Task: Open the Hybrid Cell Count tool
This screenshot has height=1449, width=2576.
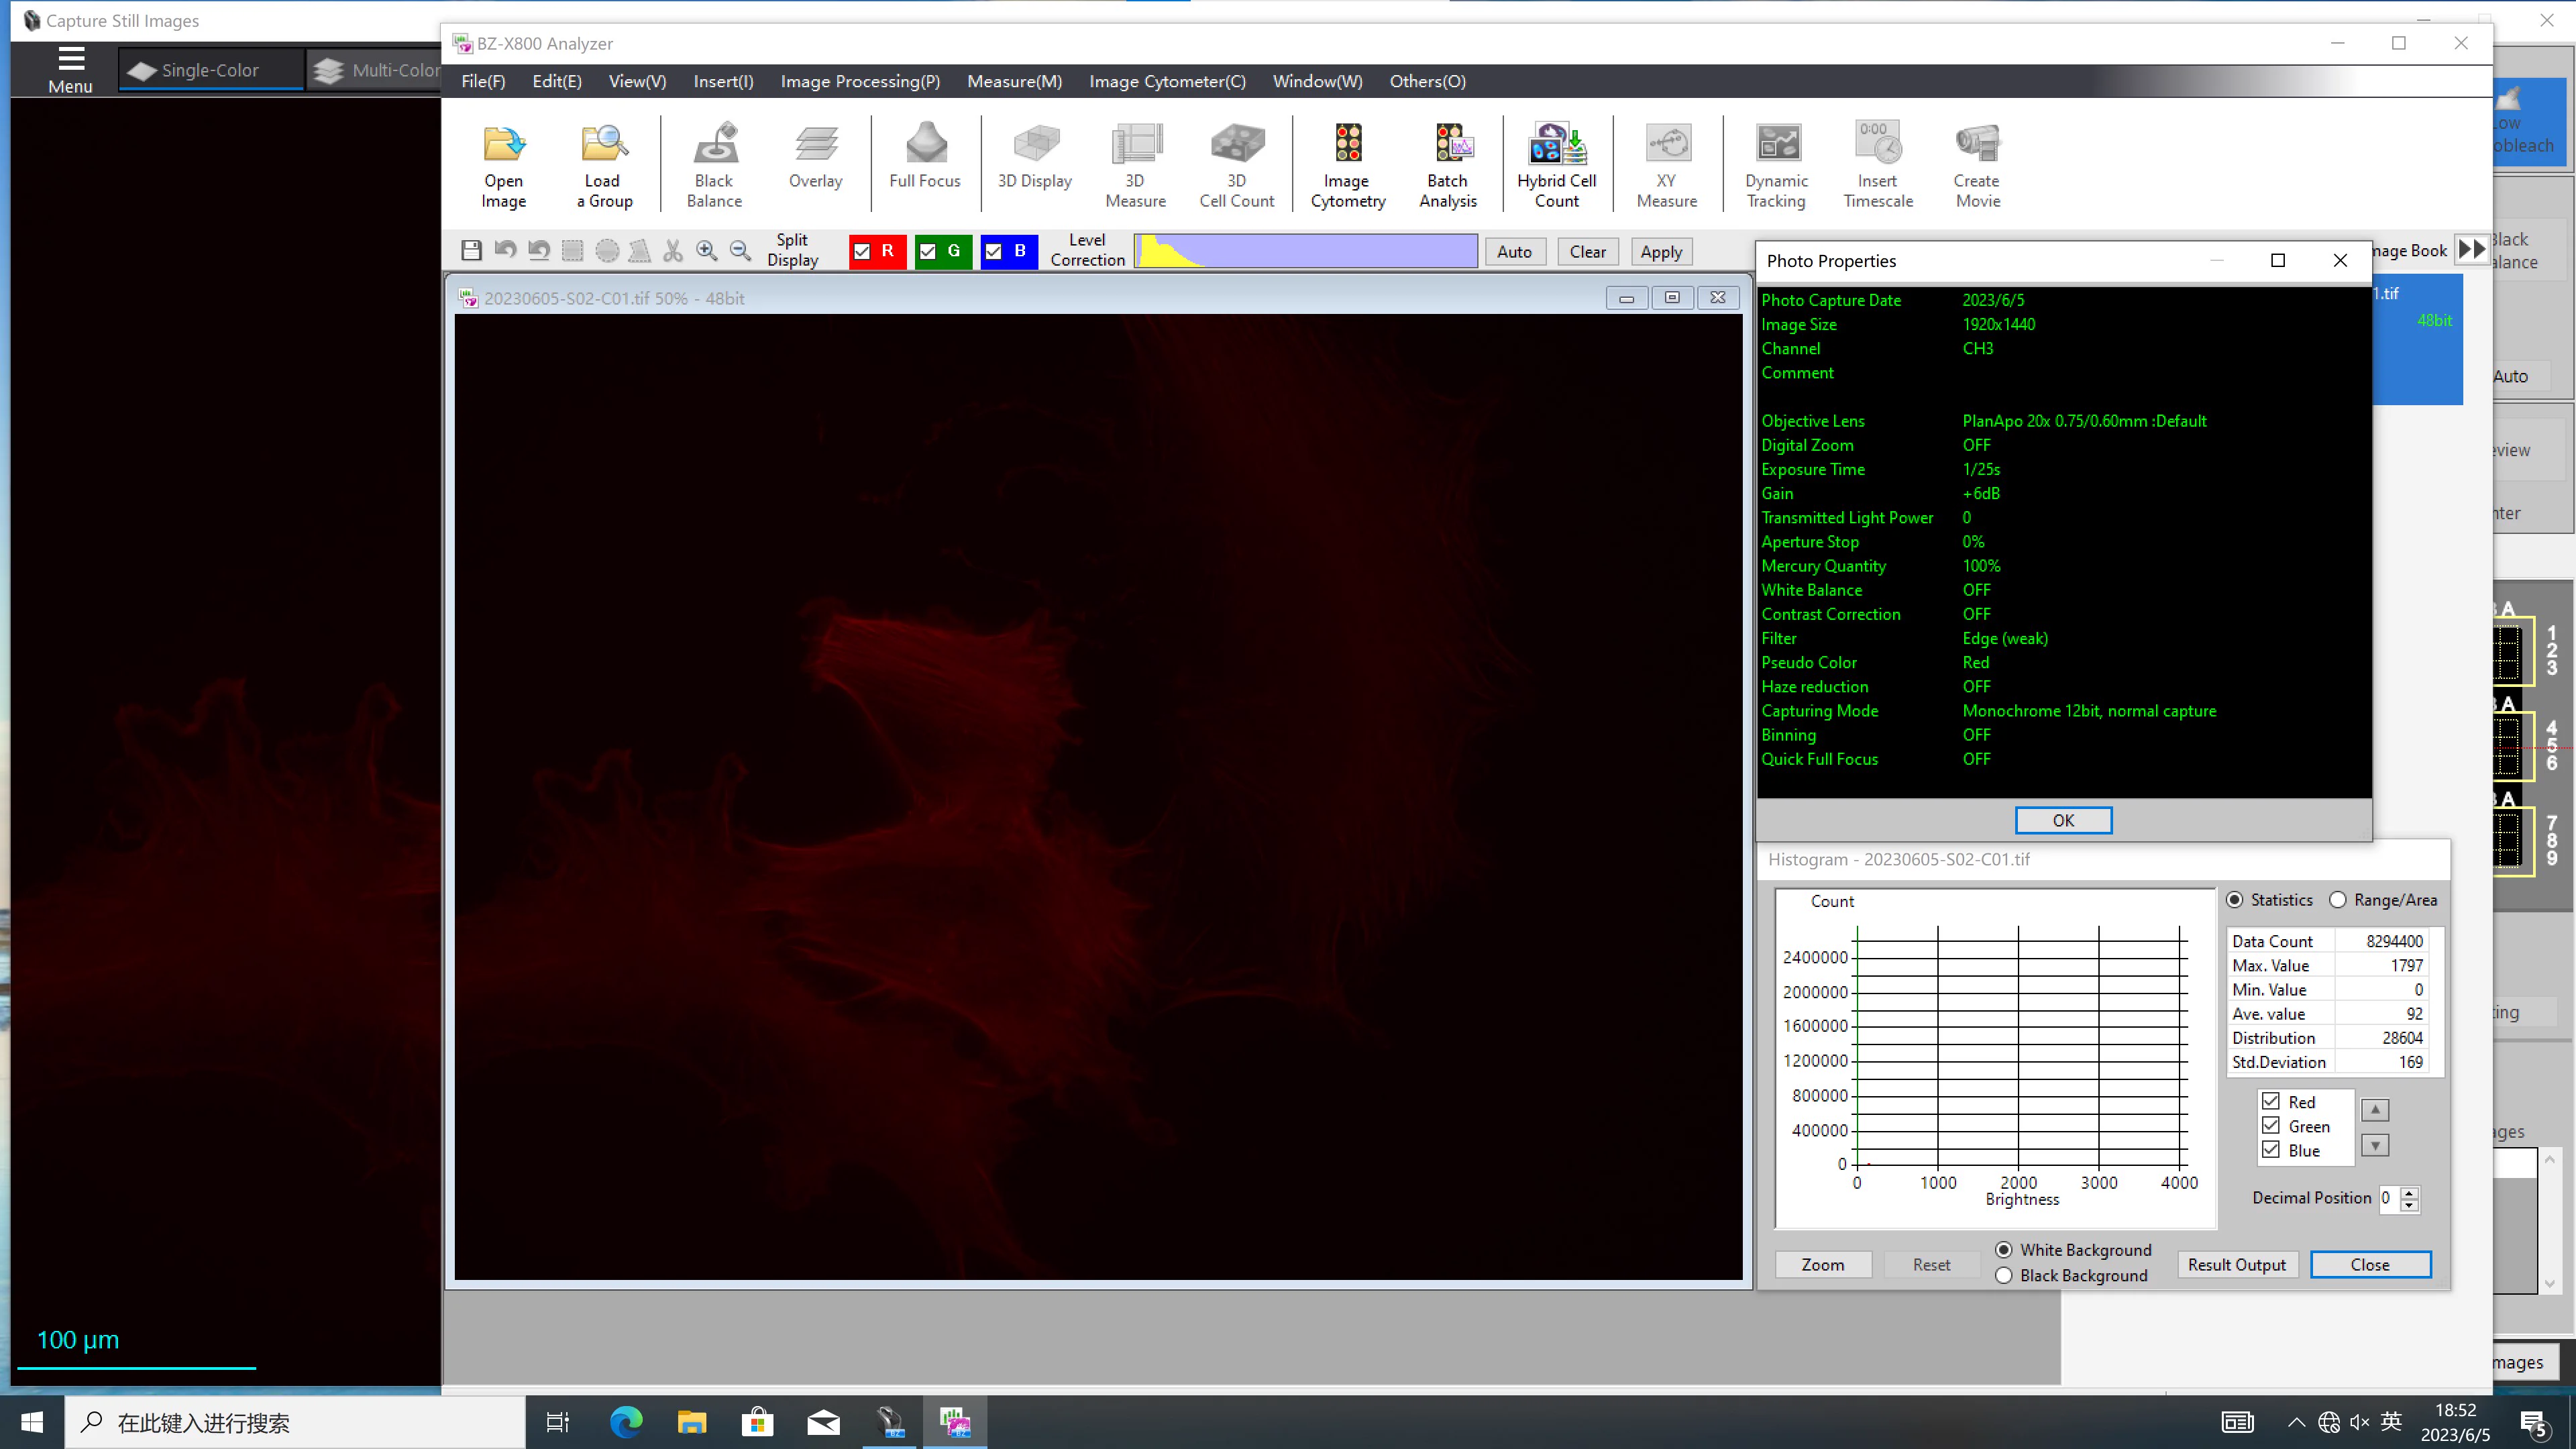Action: click(1556, 165)
